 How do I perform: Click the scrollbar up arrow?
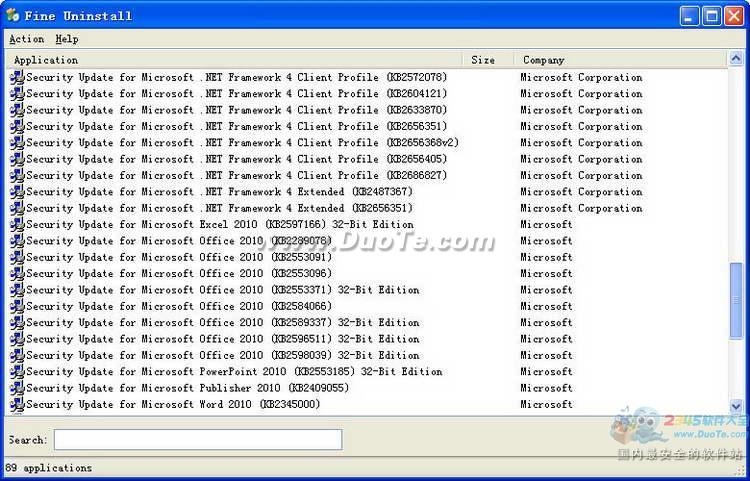(736, 59)
